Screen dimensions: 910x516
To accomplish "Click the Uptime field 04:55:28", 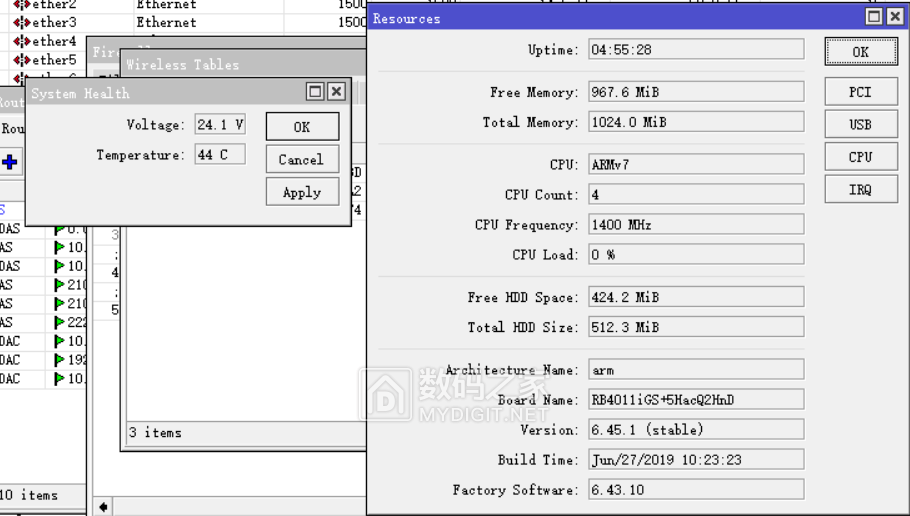I will click(696, 49).
